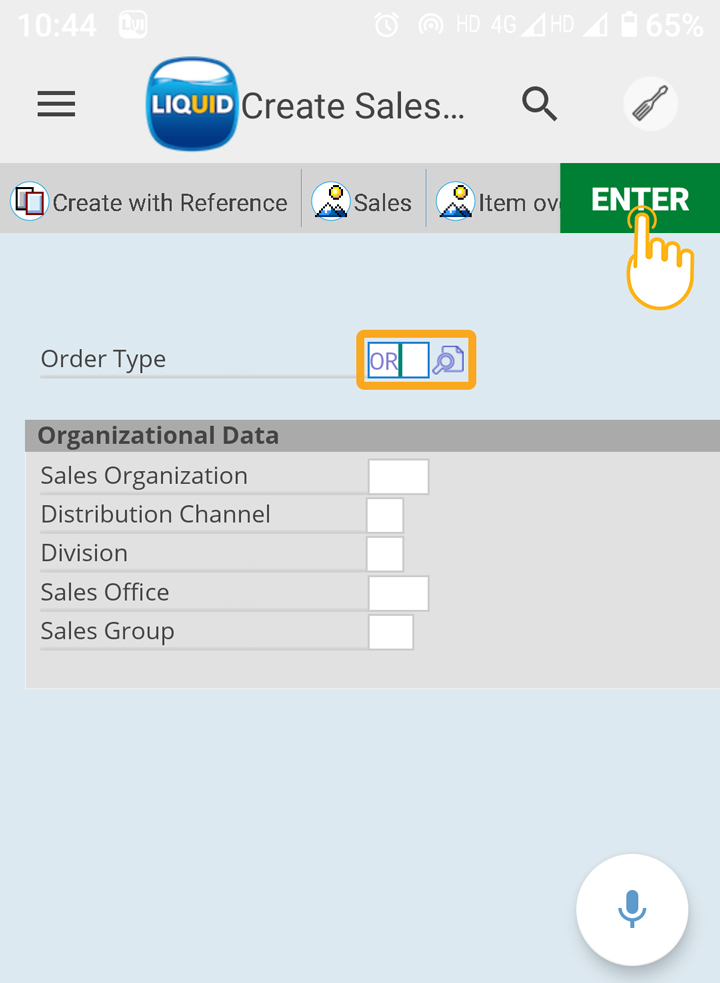Focus the Division input box
The image size is (720, 983).
385,554
